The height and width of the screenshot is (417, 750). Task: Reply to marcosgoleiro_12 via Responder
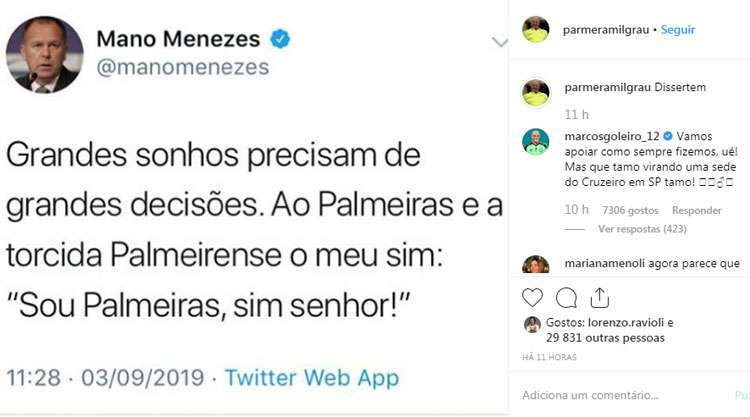[x=696, y=211]
